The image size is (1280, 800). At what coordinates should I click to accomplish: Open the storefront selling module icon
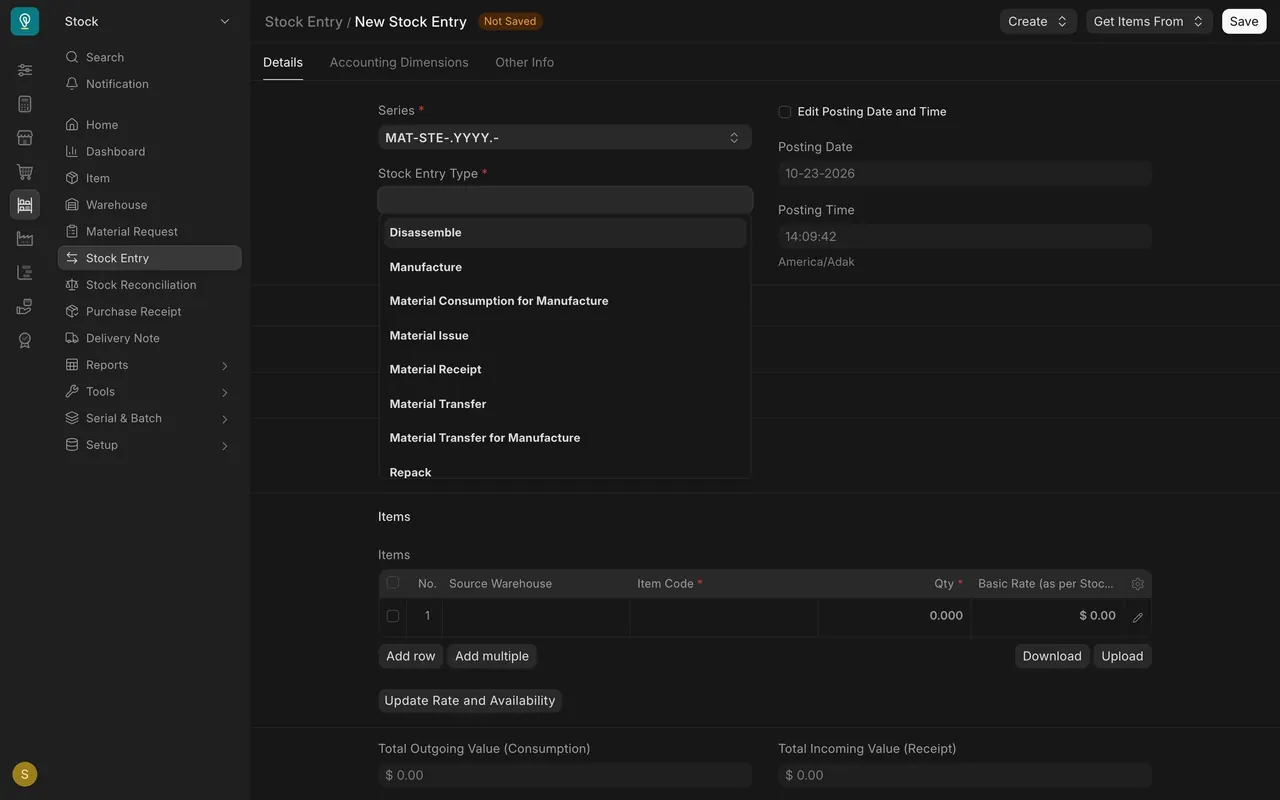coord(25,138)
